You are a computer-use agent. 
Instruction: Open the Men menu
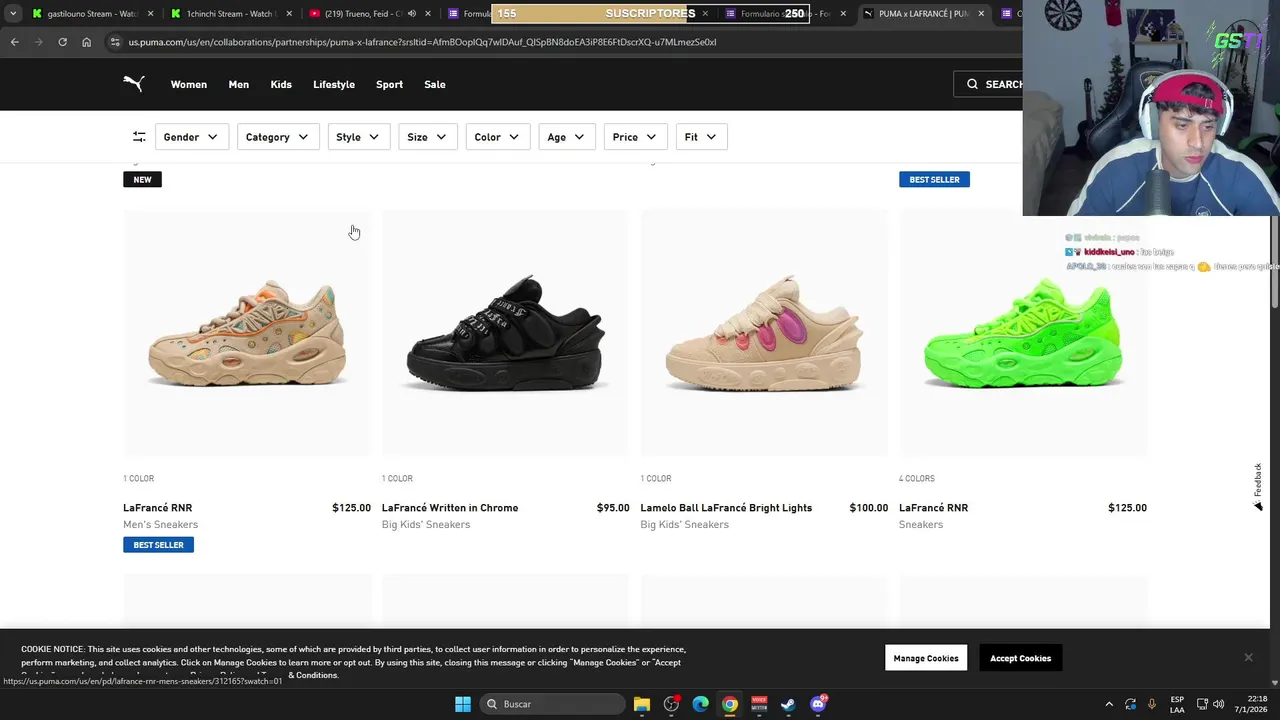pyautogui.click(x=238, y=84)
